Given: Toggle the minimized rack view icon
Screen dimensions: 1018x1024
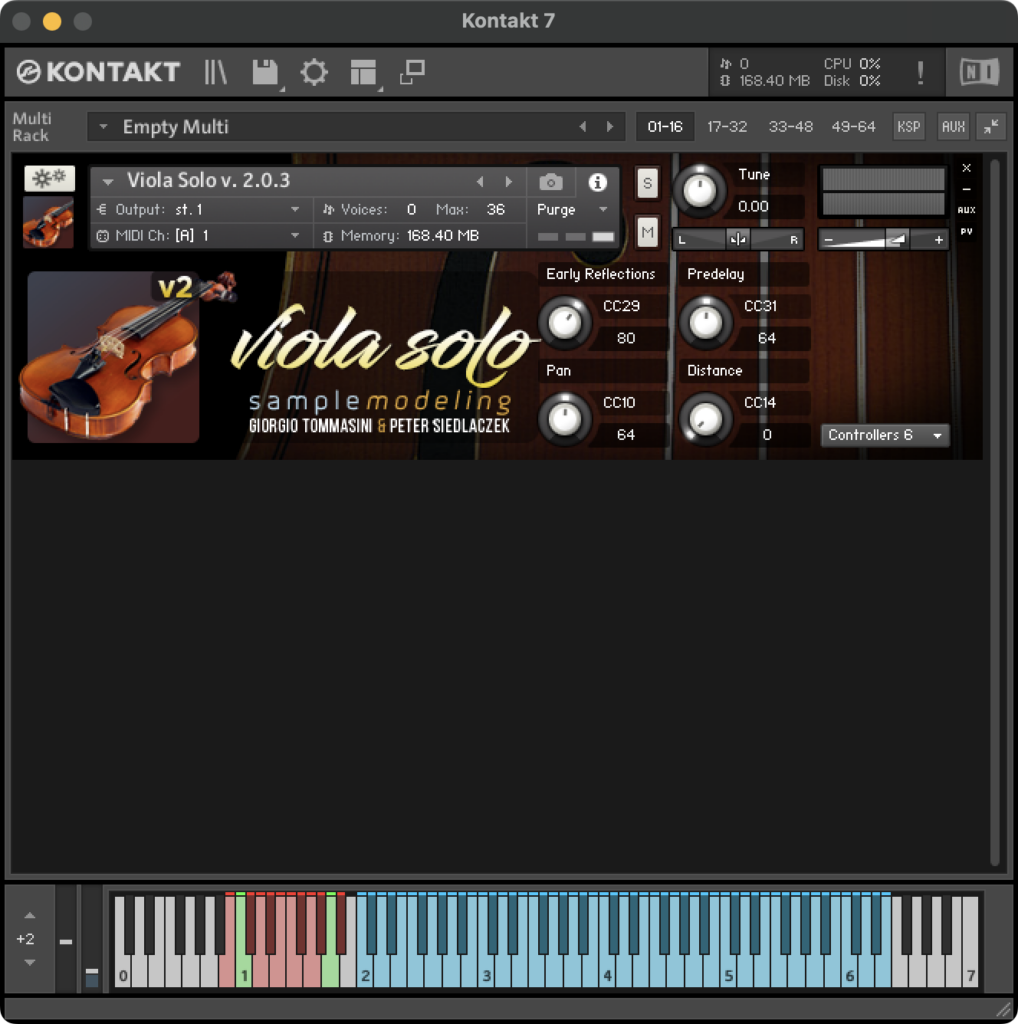Looking at the screenshot, I should tap(413, 72).
